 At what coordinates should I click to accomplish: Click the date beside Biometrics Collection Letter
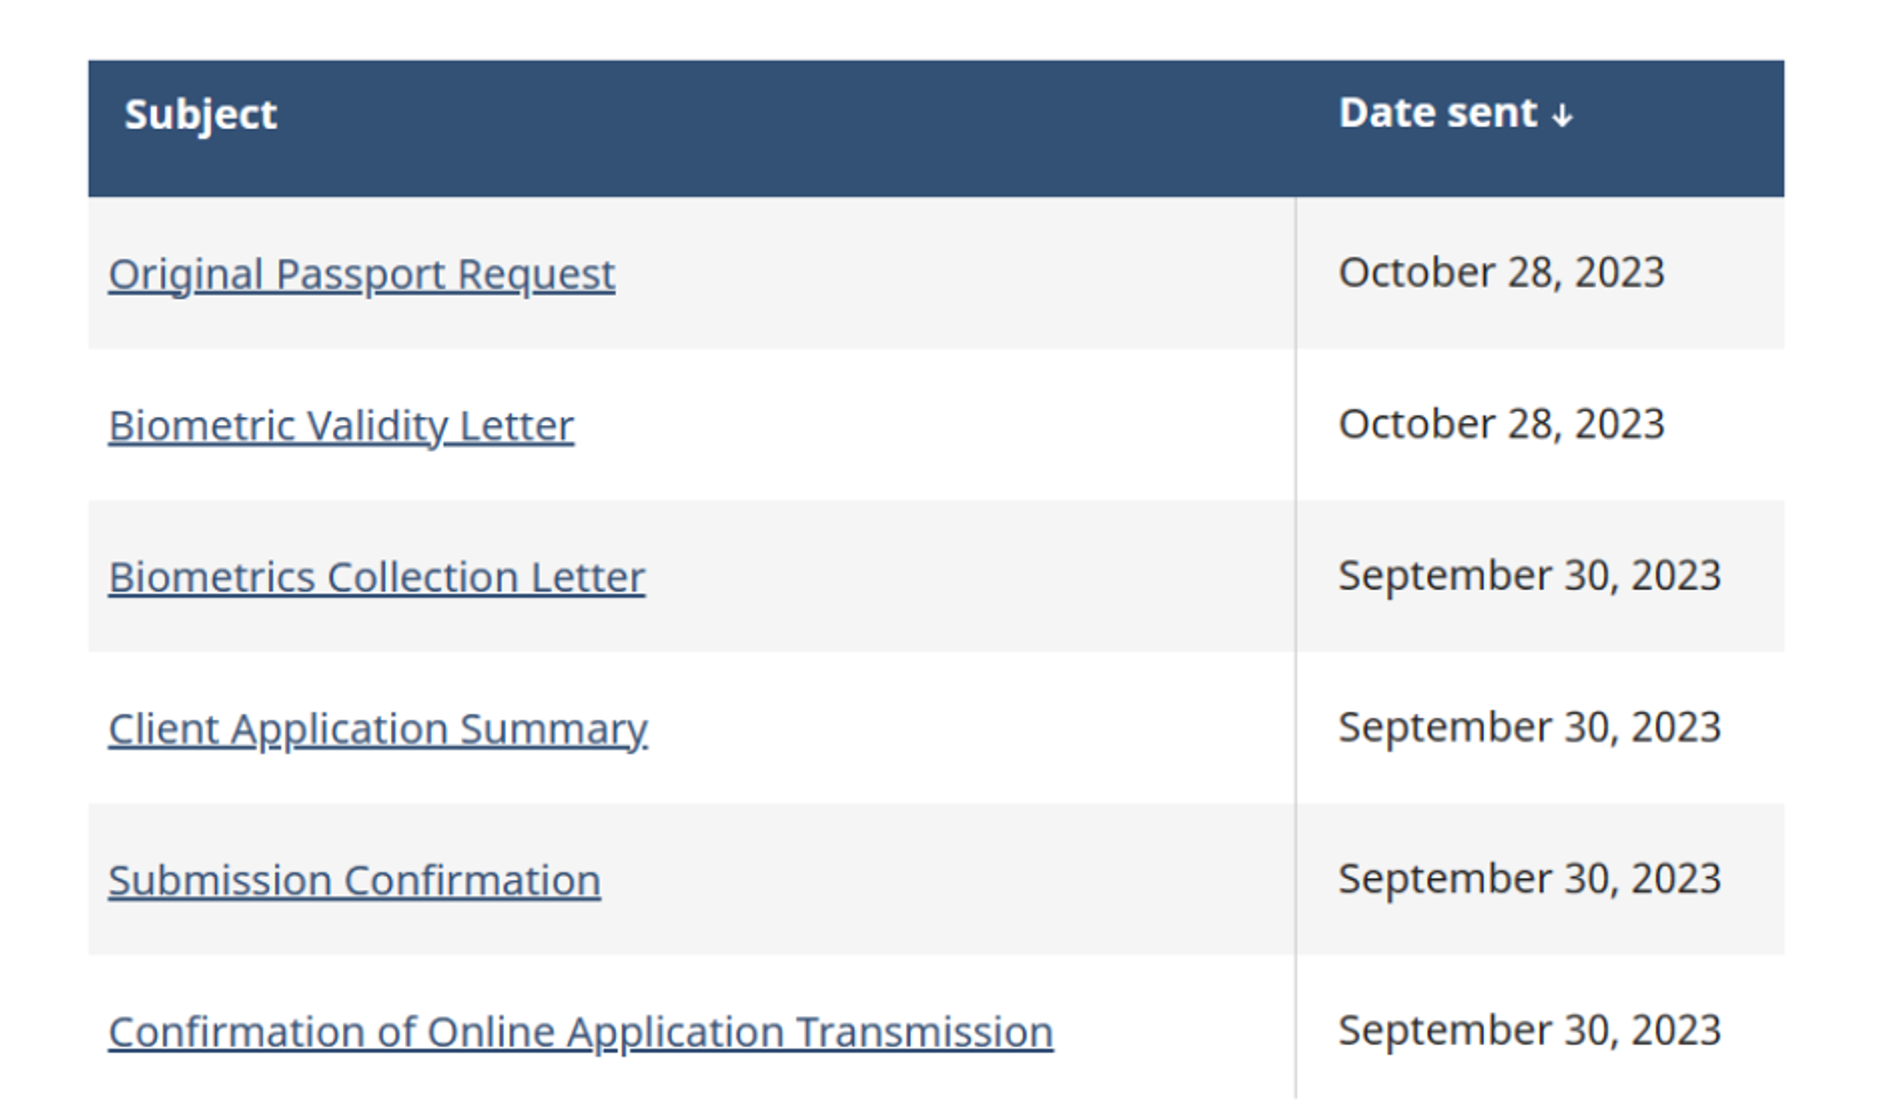click(1529, 576)
